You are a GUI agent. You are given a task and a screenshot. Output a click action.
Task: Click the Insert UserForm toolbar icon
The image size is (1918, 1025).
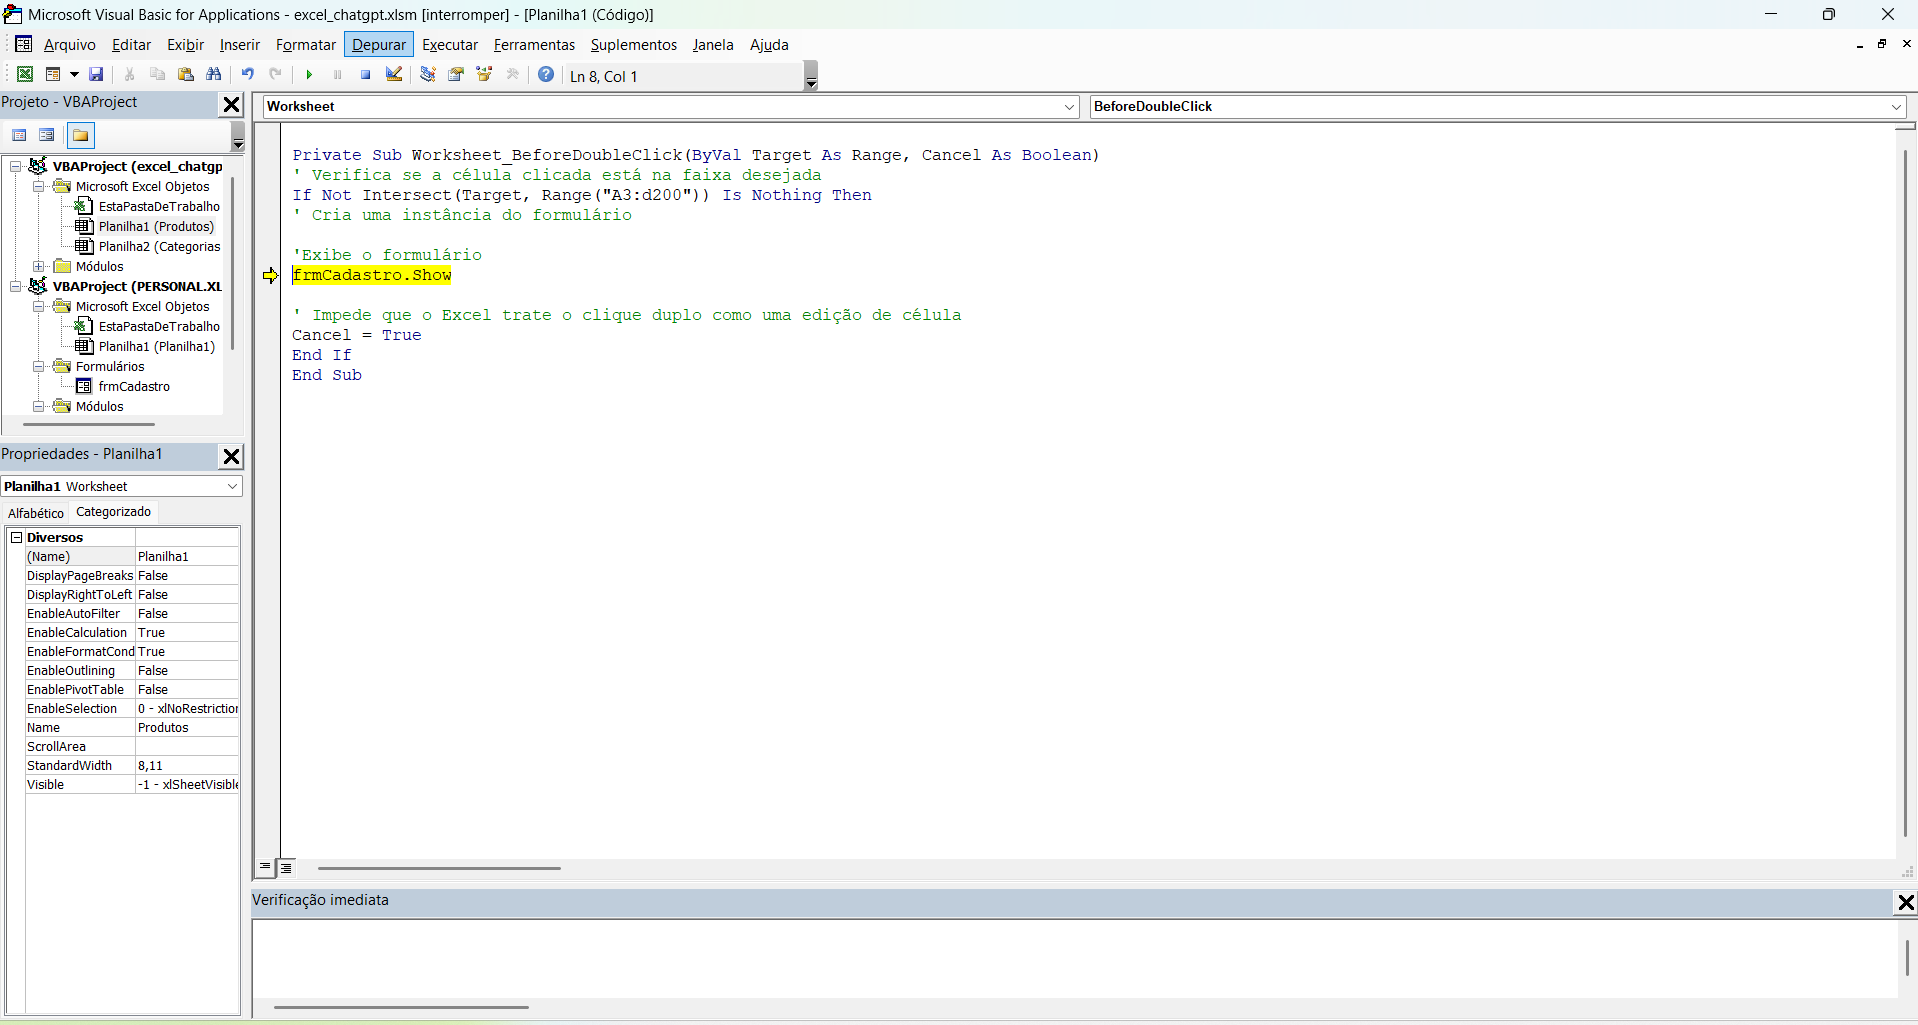coord(53,74)
